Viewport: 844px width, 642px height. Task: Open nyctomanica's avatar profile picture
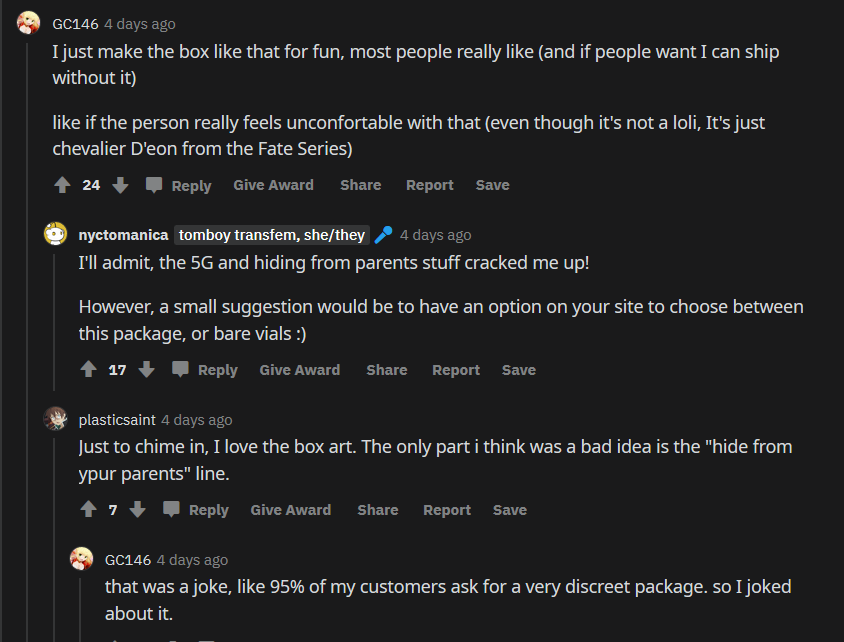(56, 234)
